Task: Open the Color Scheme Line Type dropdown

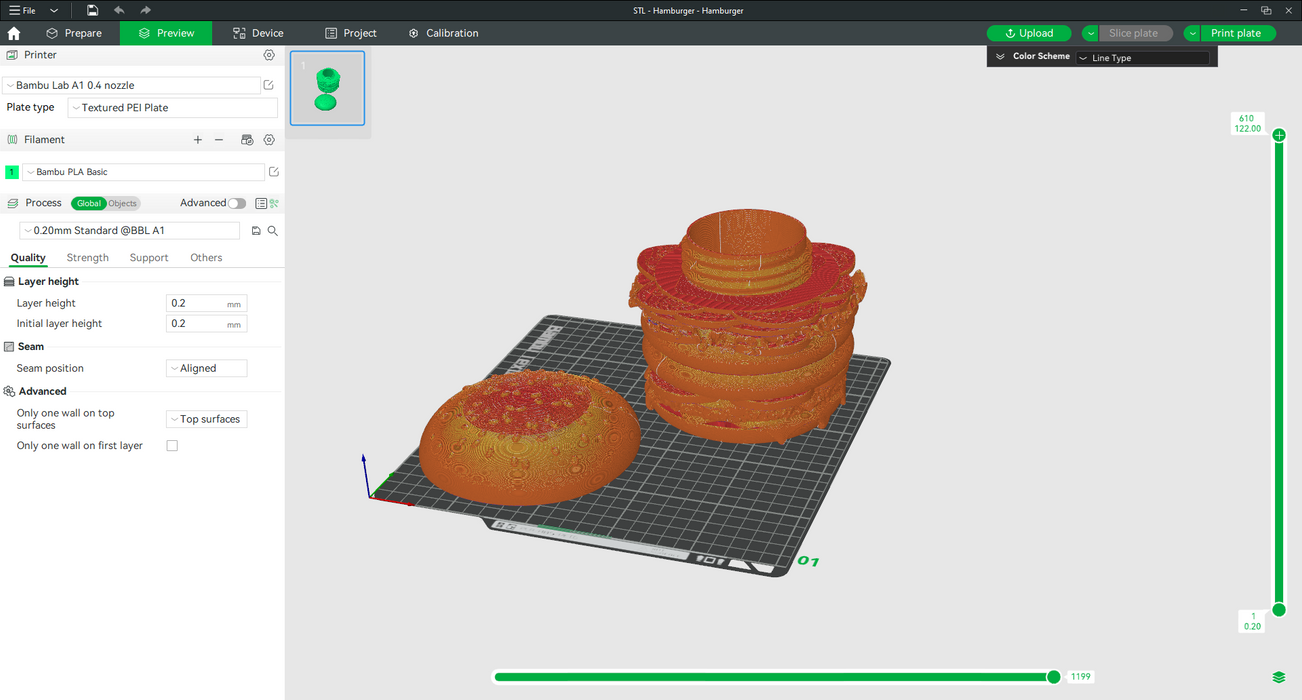Action: (x=1142, y=58)
